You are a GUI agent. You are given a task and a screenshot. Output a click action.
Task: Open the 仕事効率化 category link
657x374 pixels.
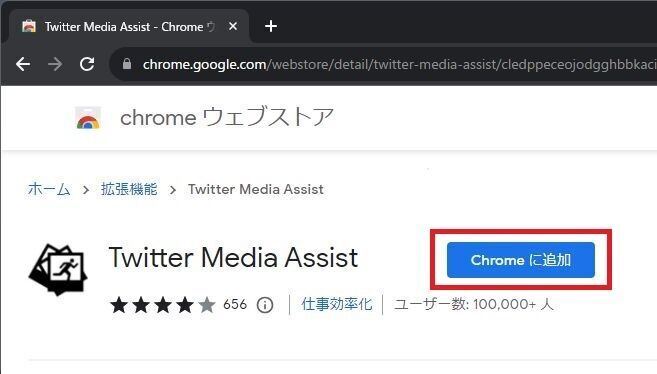coord(336,304)
